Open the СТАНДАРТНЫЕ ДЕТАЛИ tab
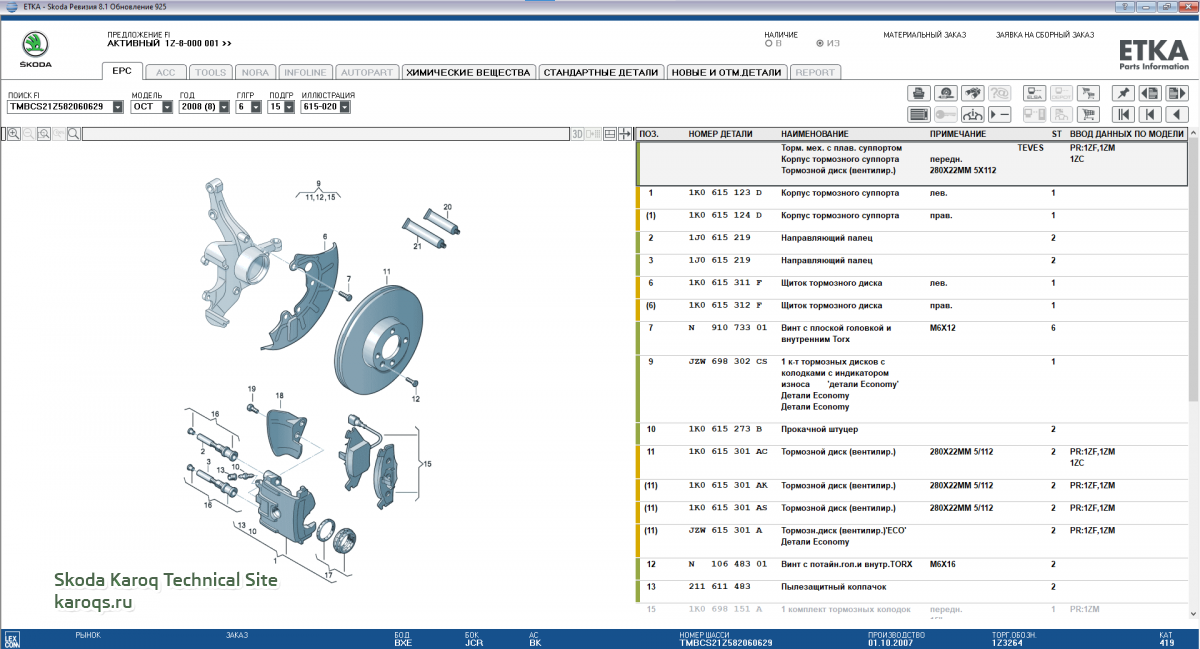 [x=602, y=72]
